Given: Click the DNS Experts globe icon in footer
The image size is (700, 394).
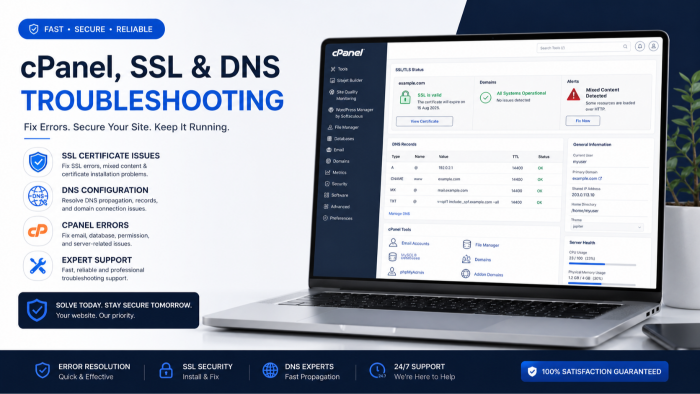Looking at the screenshot, I should [270, 370].
